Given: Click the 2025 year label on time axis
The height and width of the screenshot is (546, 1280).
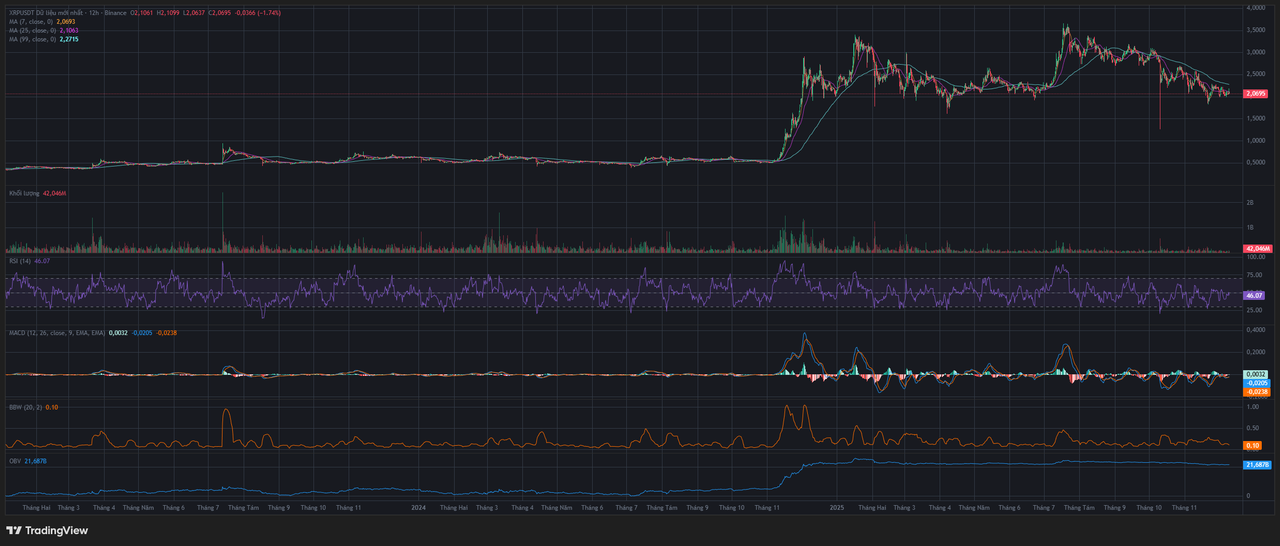Looking at the screenshot, I should click(836, 508).
